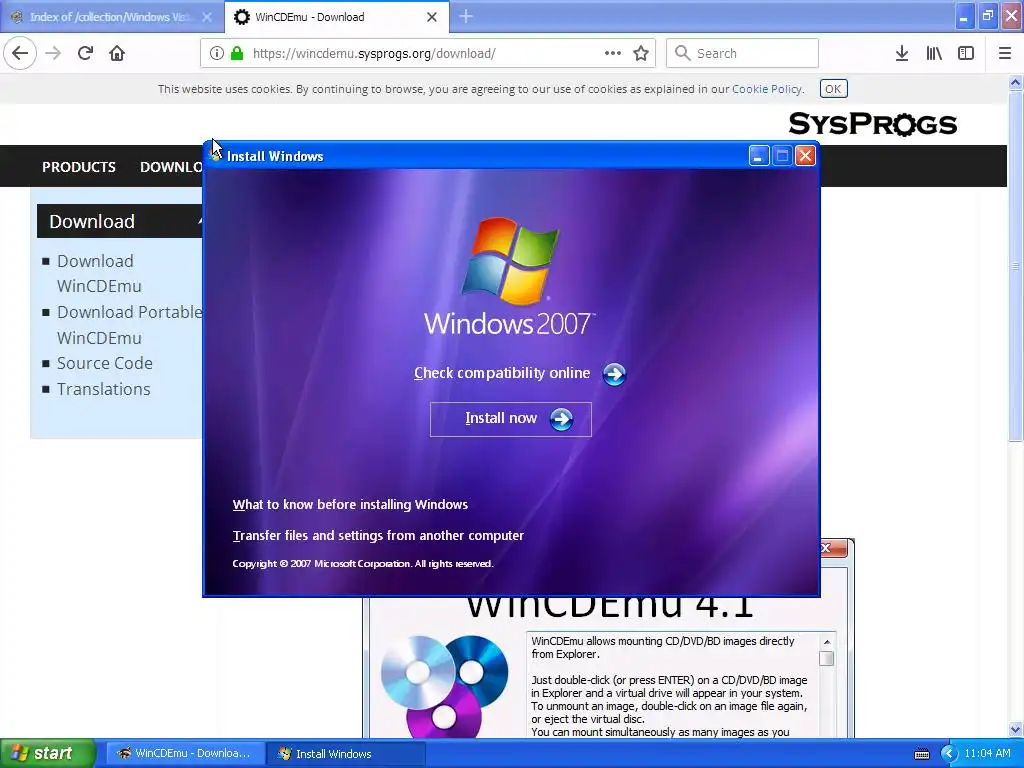The image size is (1024, 768).
Task: Close the WinCDEmu - Download tab
Action: pyautogui.click(x=432, y=17)
